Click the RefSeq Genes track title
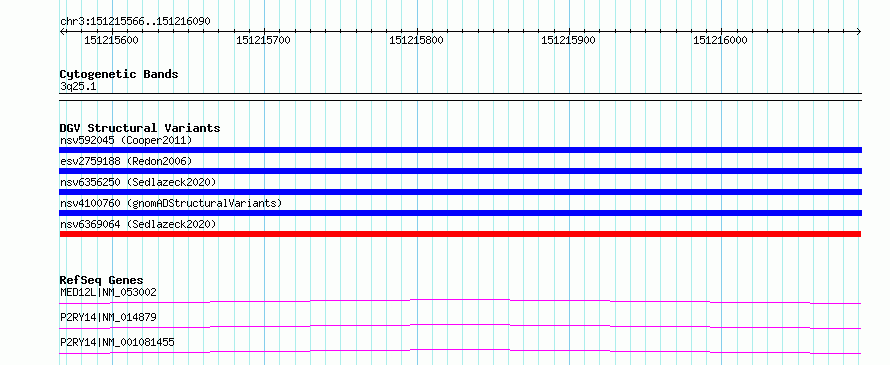The height and width of the screenshot is (365, 890). coord(102,280)
